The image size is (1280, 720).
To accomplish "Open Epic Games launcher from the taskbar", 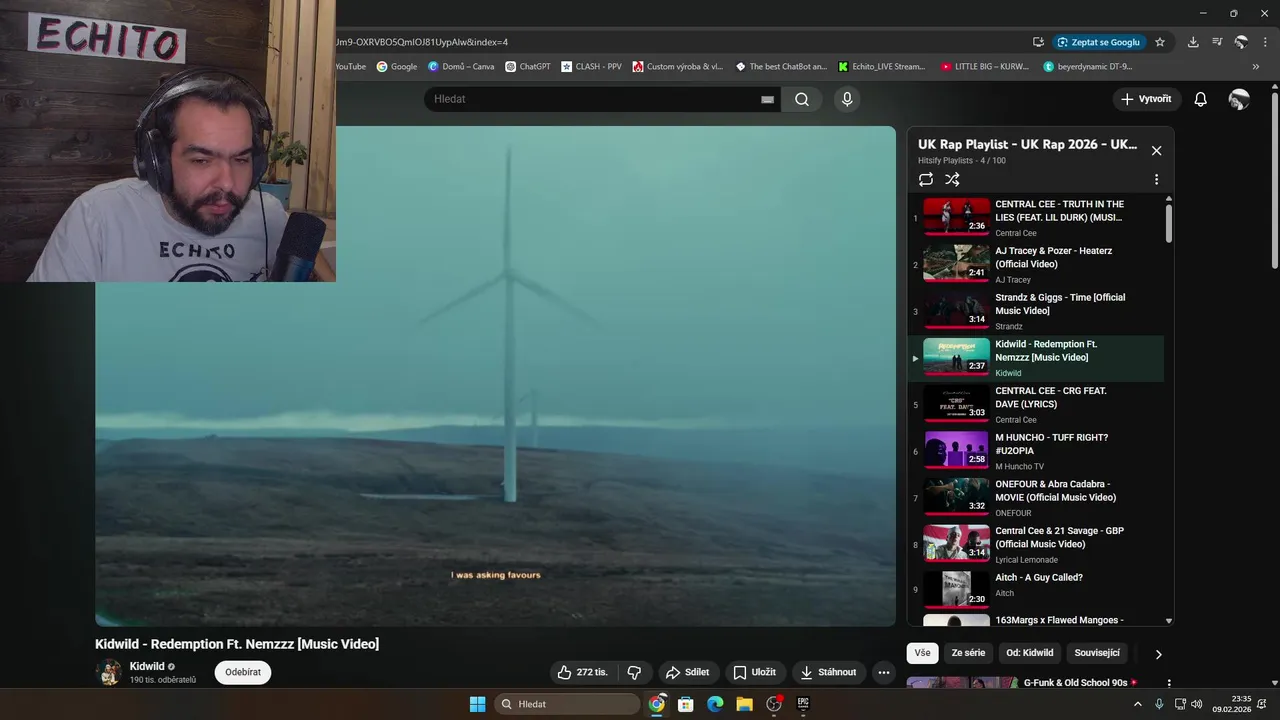I will point(803,704).
